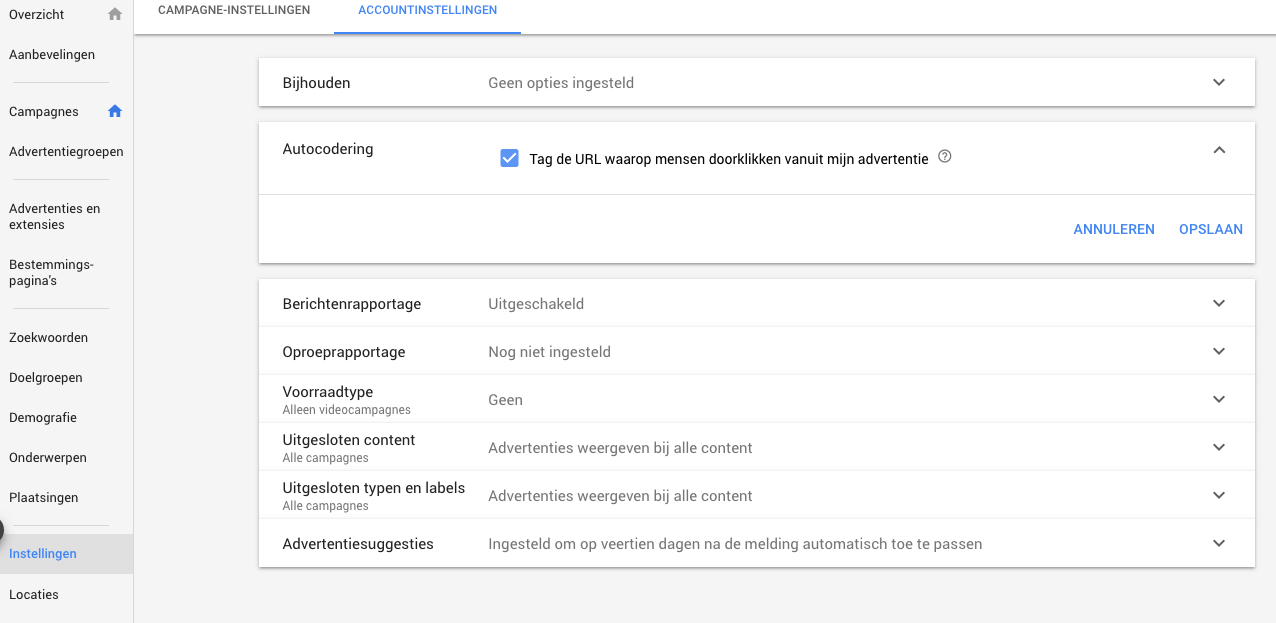This screenshot has width=1276, height=623.
Task: Switch to the Campagne-instellingen tab
Action: click(234, 10)
